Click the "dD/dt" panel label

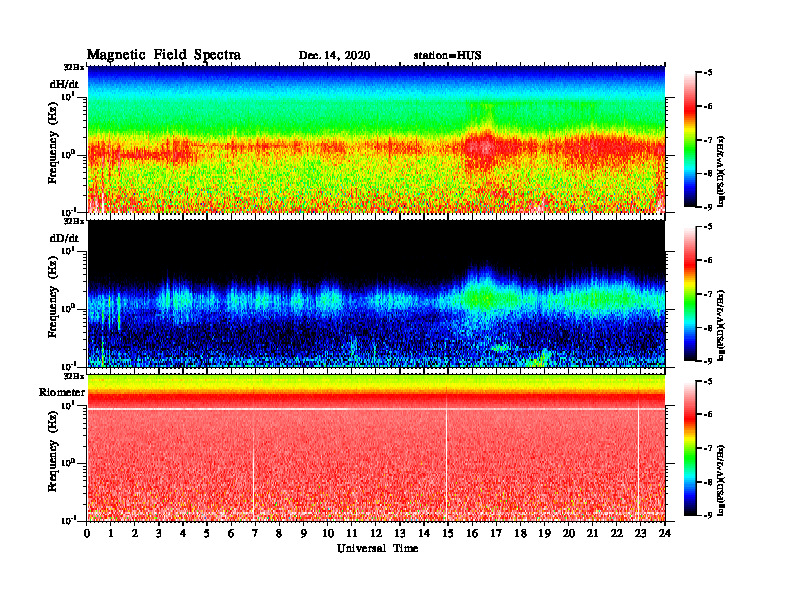64,238
